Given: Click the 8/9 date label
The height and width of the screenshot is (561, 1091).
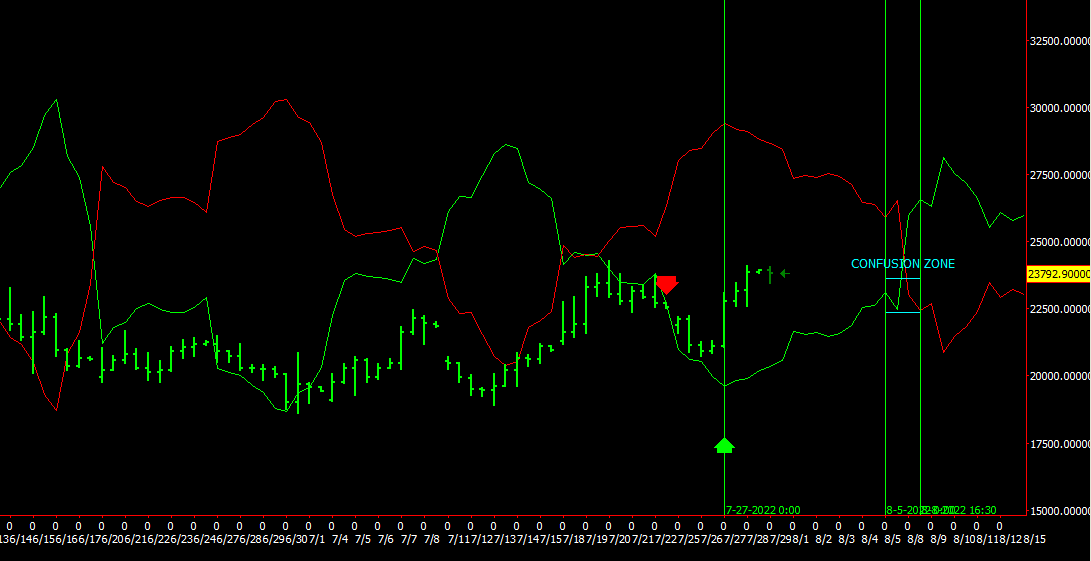Looking at the screenshot, I should click(938, 539).
